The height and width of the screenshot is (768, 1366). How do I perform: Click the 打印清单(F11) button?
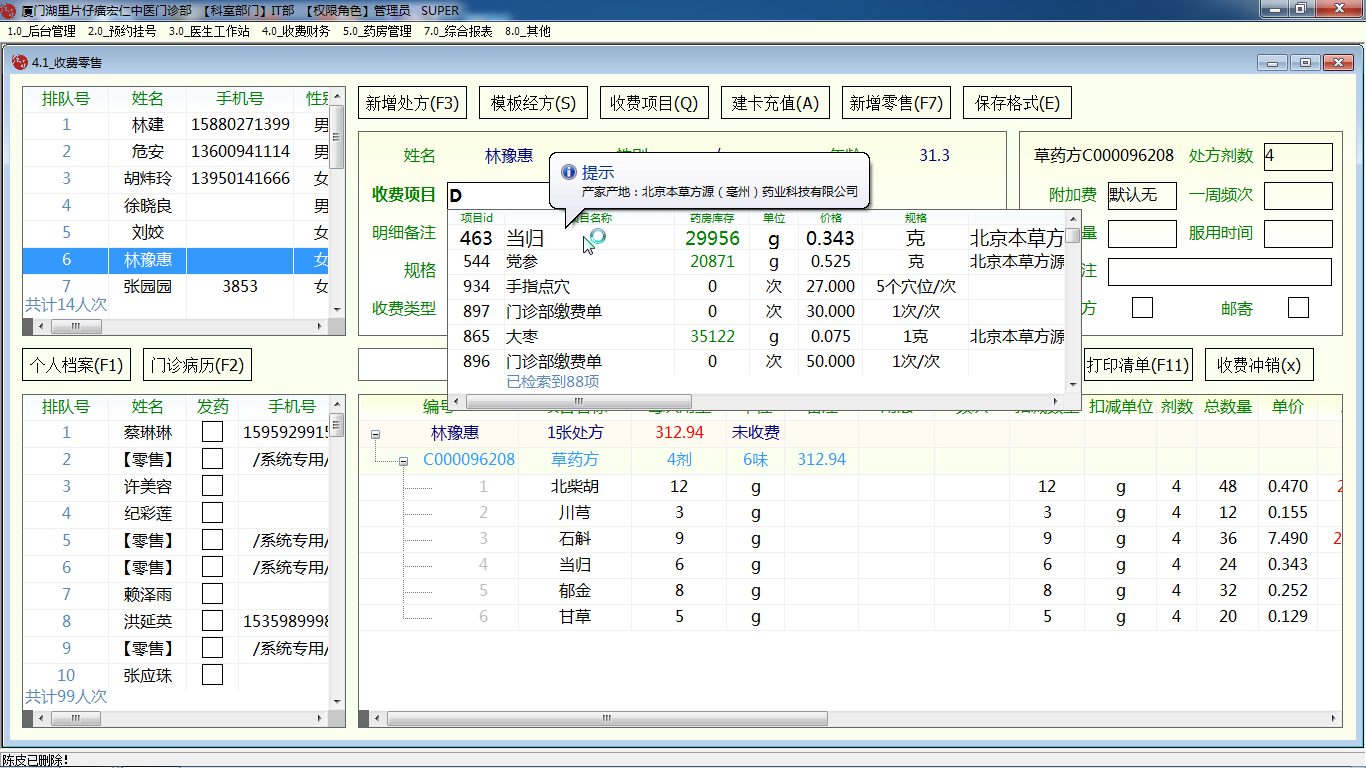[x=1138, y=365]
